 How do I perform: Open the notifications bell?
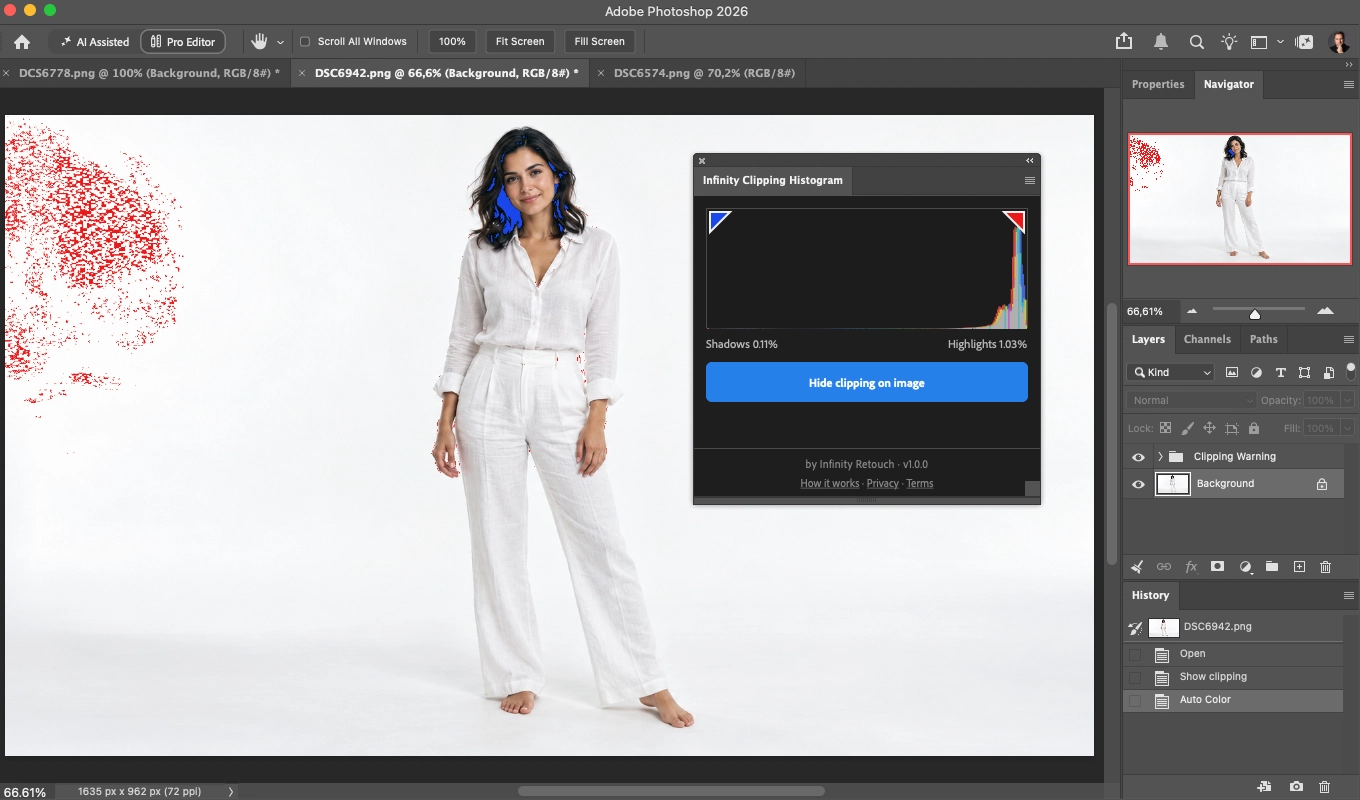[x=1160, y=42]
